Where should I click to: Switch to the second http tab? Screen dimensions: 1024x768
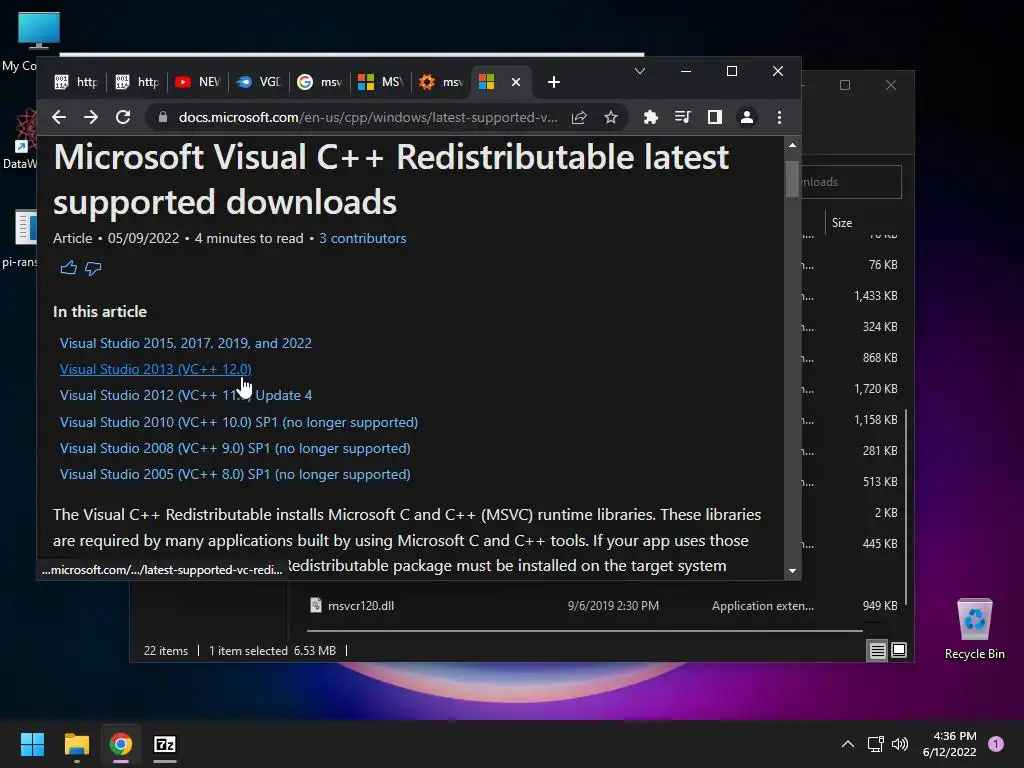click(137, 82)
